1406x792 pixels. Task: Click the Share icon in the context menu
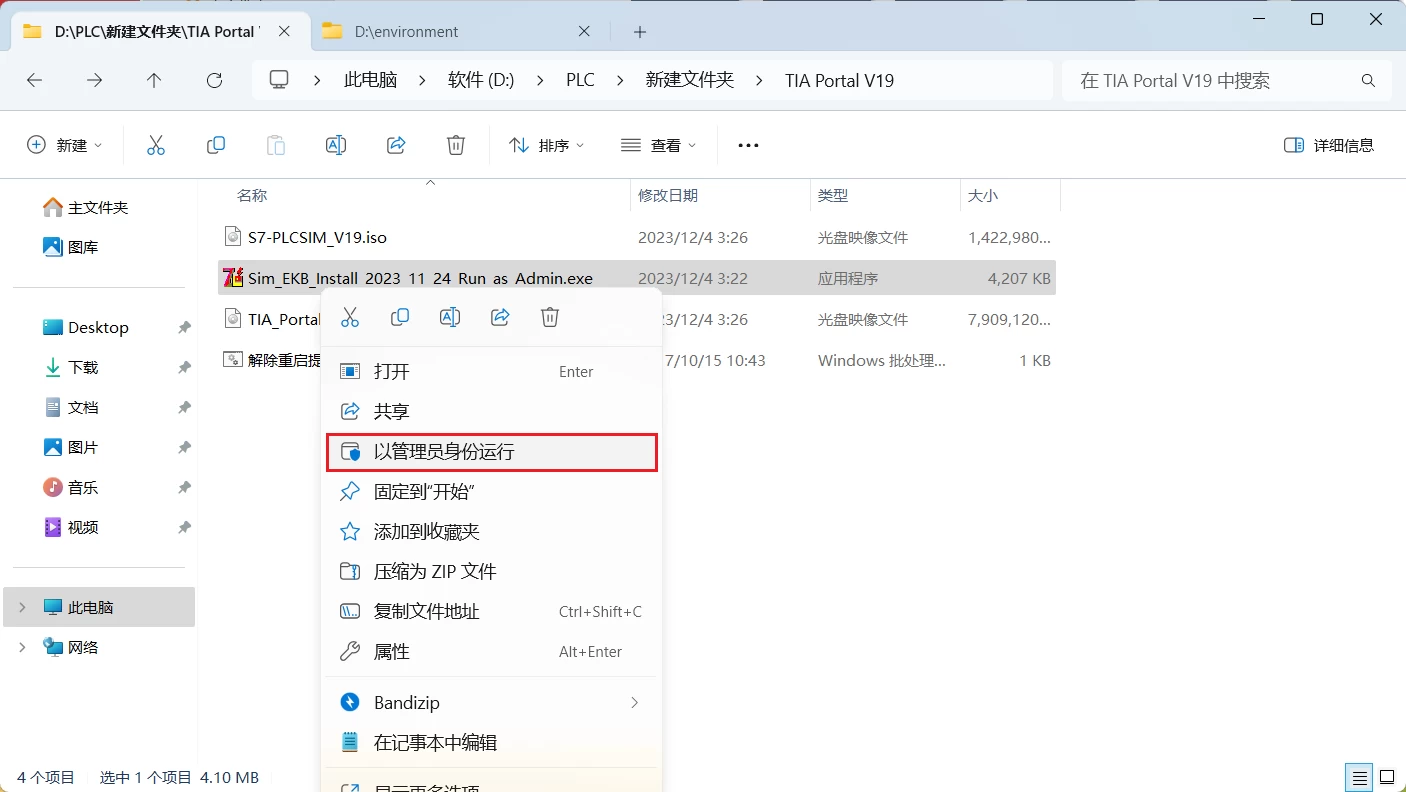(x=500, y=317)
